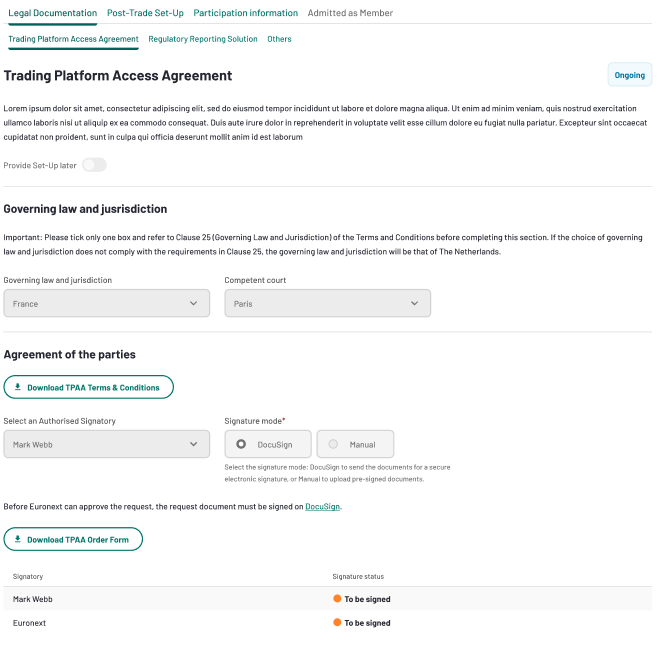This screenshot has width=661, height=647.
Task: Select DocuSign signature mode radio
Action: click(241, 444)
